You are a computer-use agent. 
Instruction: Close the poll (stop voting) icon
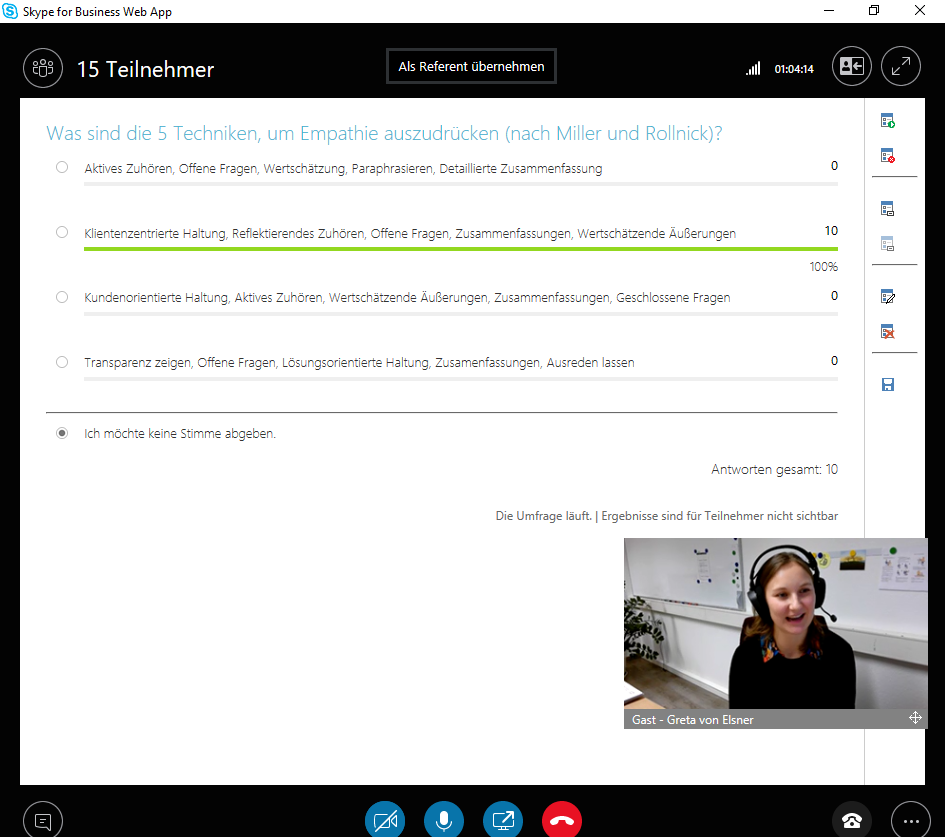pyautogui.click(x=887, y=155)
